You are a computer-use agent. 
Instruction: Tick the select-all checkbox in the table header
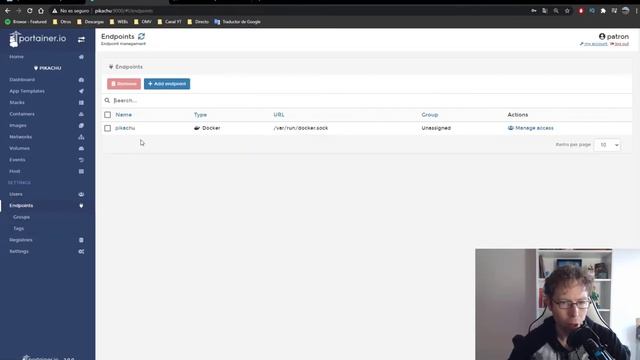click(107, 115)
